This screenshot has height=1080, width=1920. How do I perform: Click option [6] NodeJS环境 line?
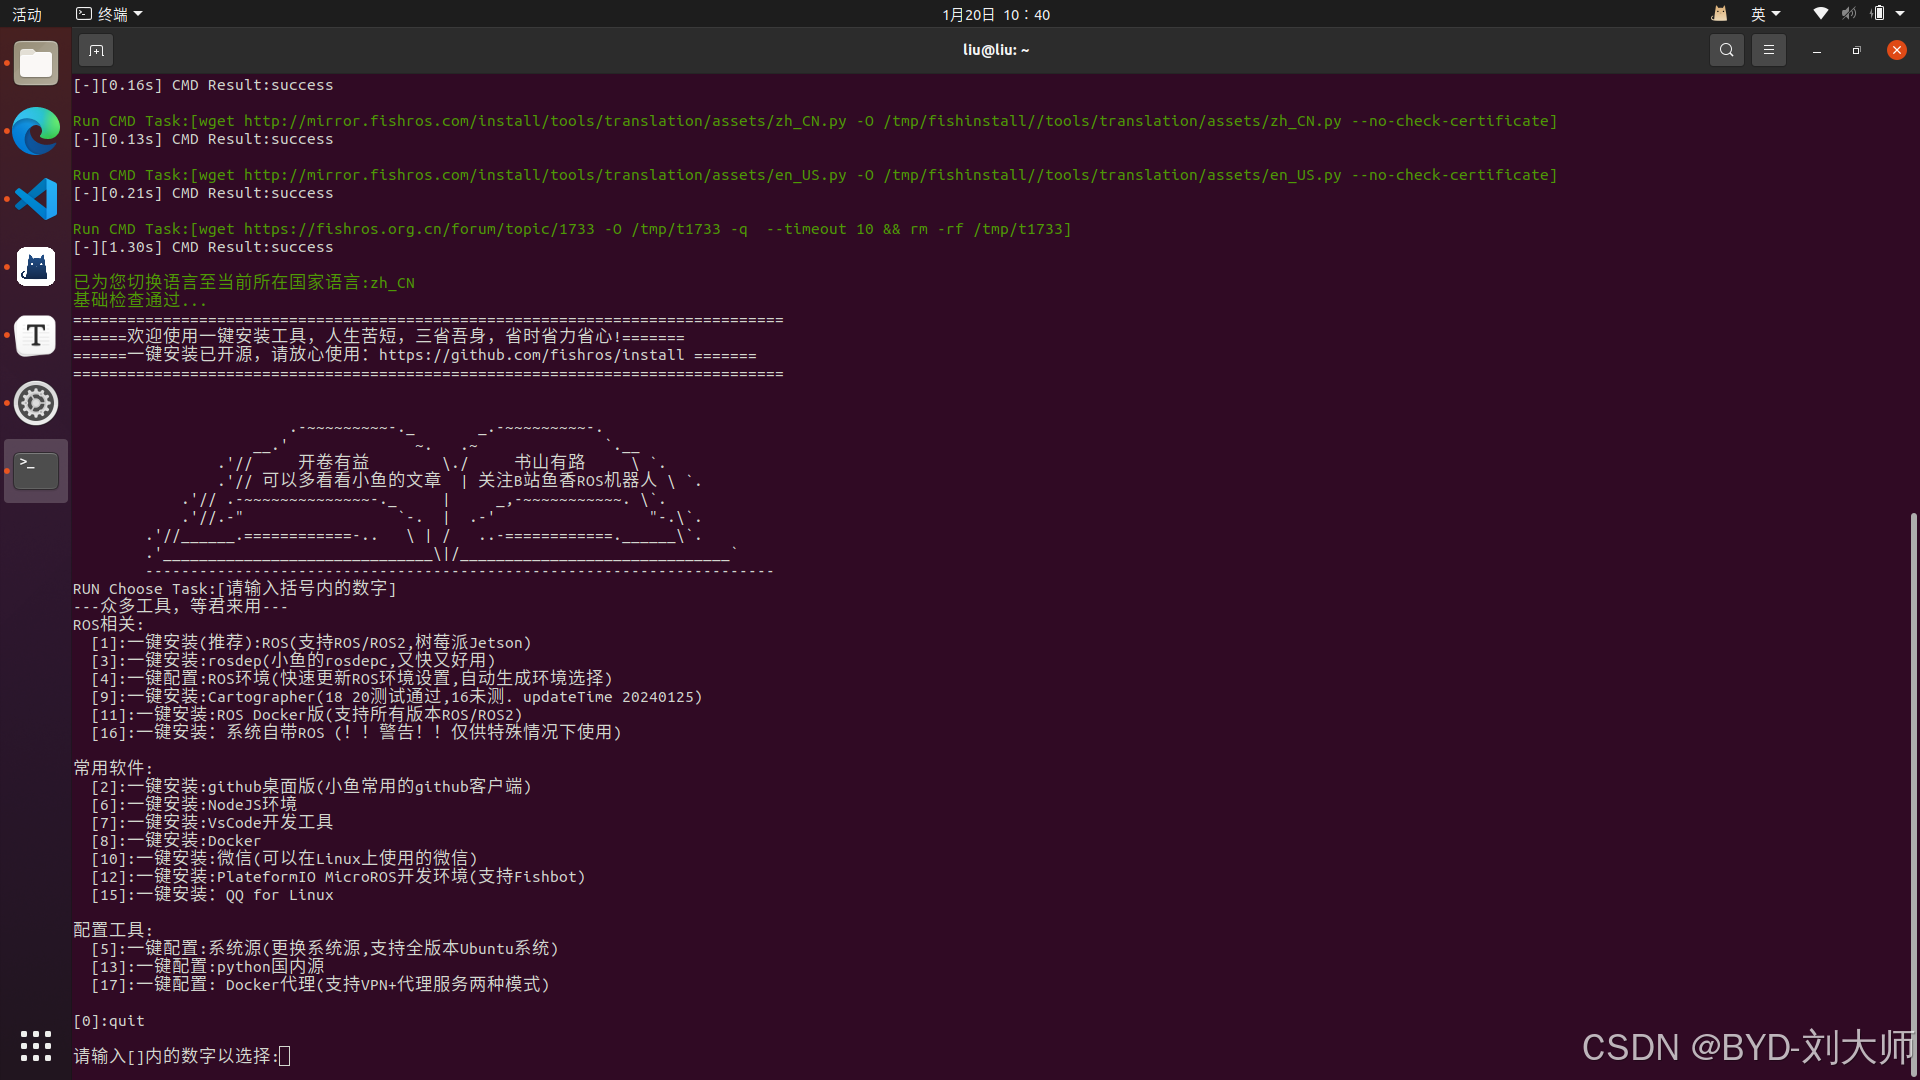pos(194,805)
